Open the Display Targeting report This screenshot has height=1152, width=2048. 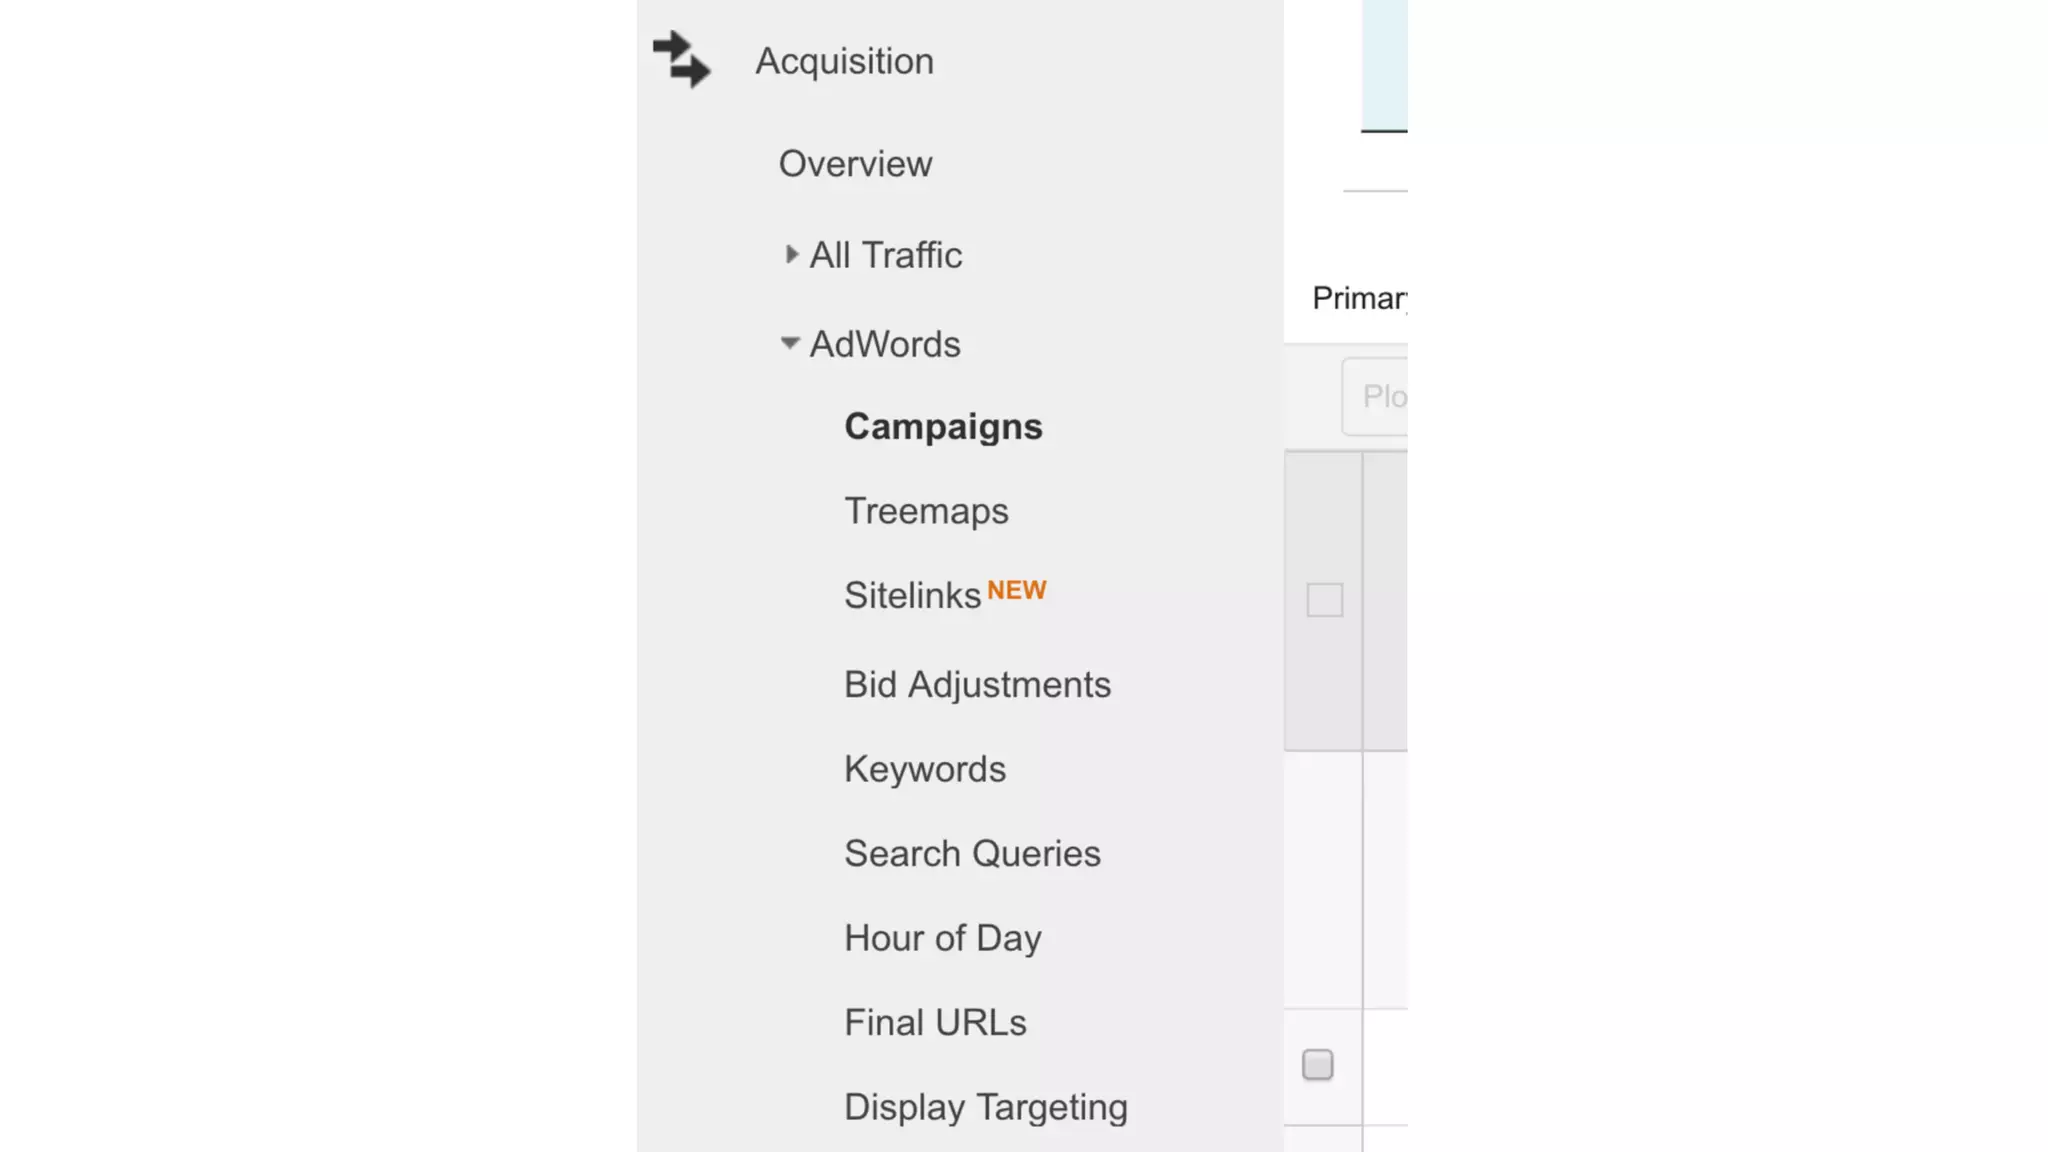985,1107
